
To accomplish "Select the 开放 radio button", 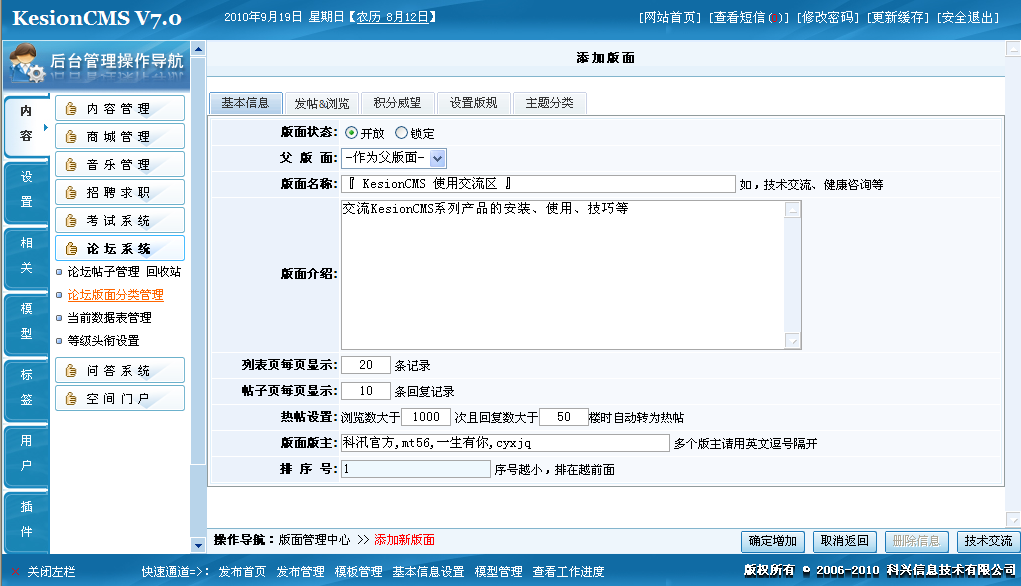I will point(352,133).
